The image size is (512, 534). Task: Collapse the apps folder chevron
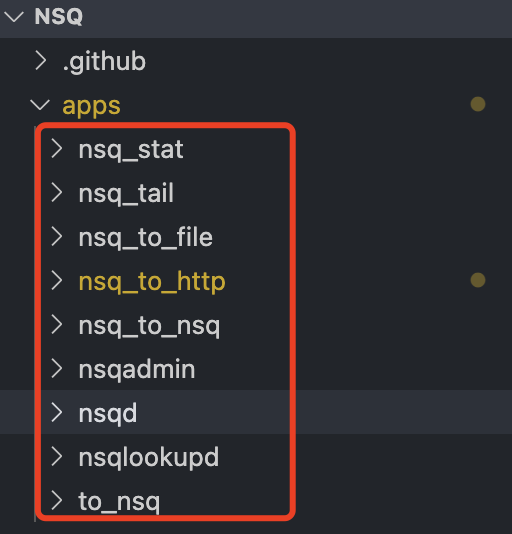pos(40,105)
